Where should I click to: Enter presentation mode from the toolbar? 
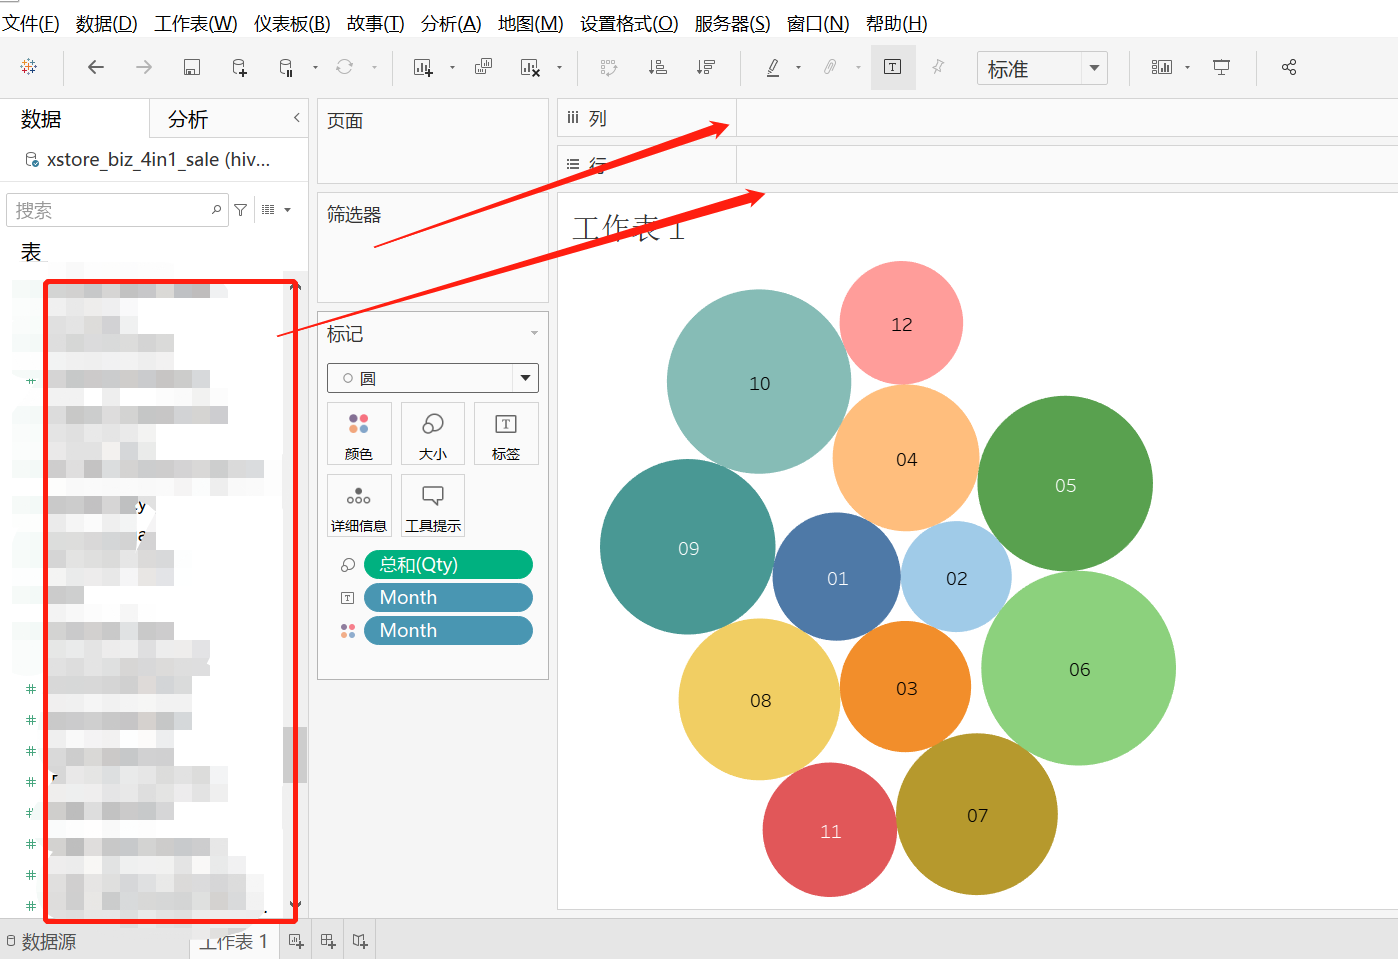point(1221,67)
